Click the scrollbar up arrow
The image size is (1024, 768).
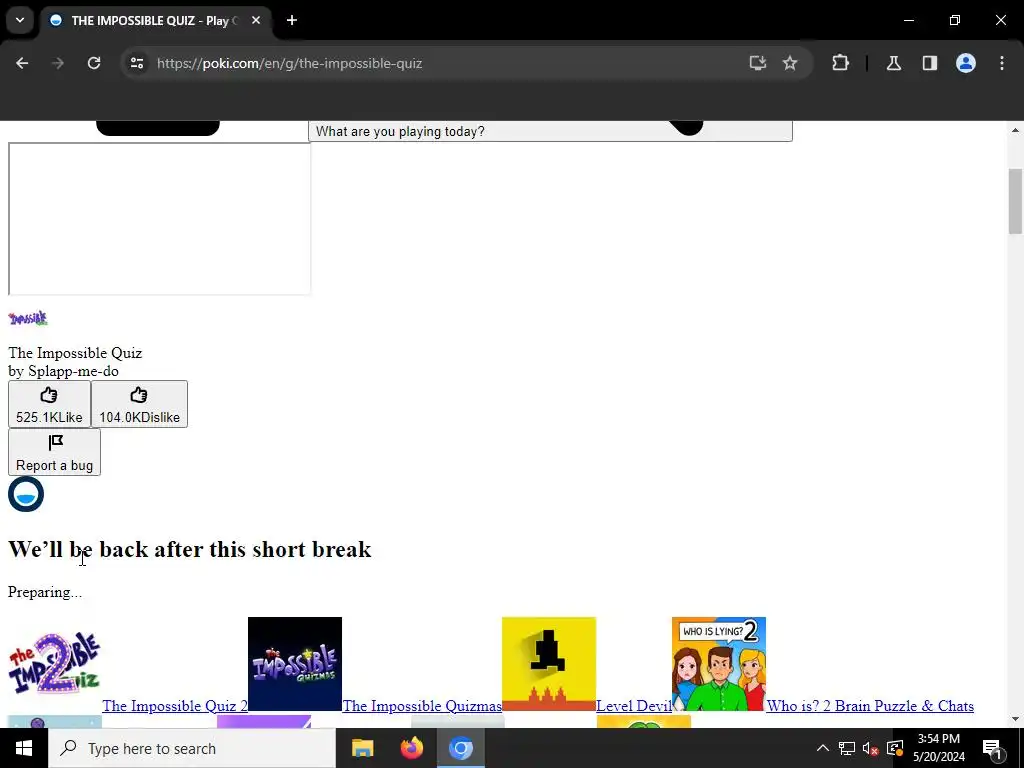pos(1015,131)
